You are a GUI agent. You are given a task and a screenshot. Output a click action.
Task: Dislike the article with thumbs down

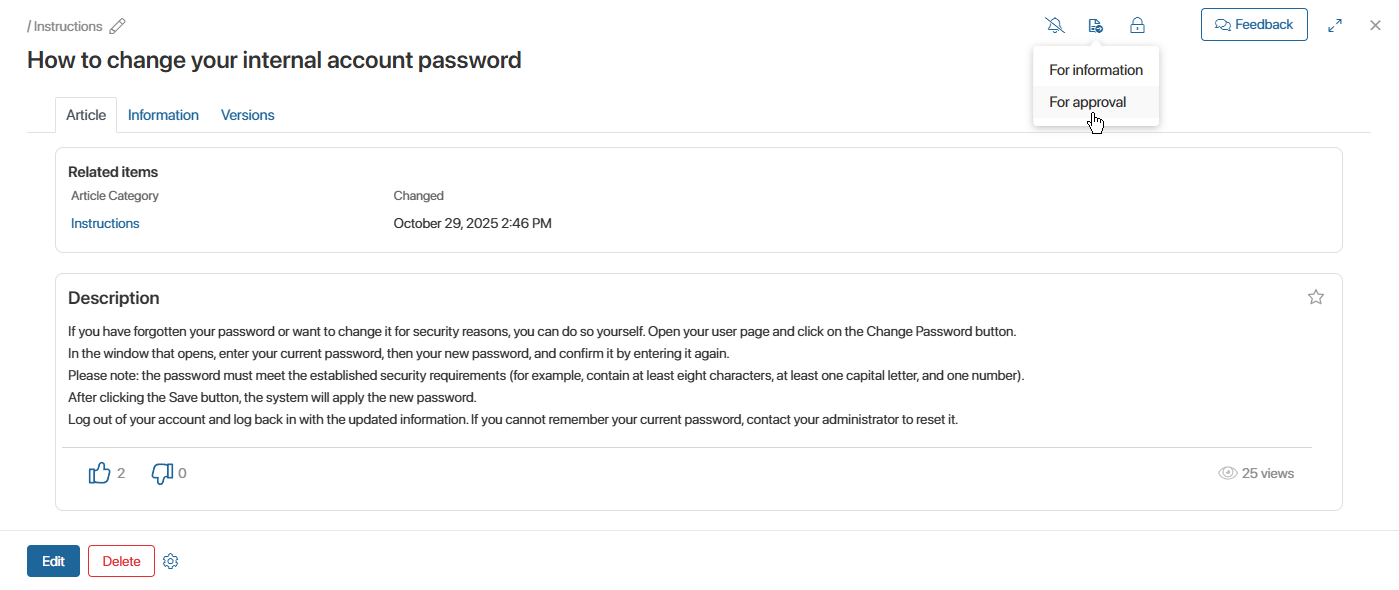162,473
